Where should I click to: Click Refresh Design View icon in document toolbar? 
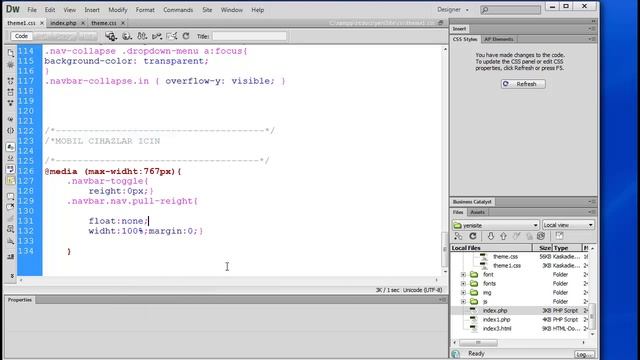click(186, 36)
